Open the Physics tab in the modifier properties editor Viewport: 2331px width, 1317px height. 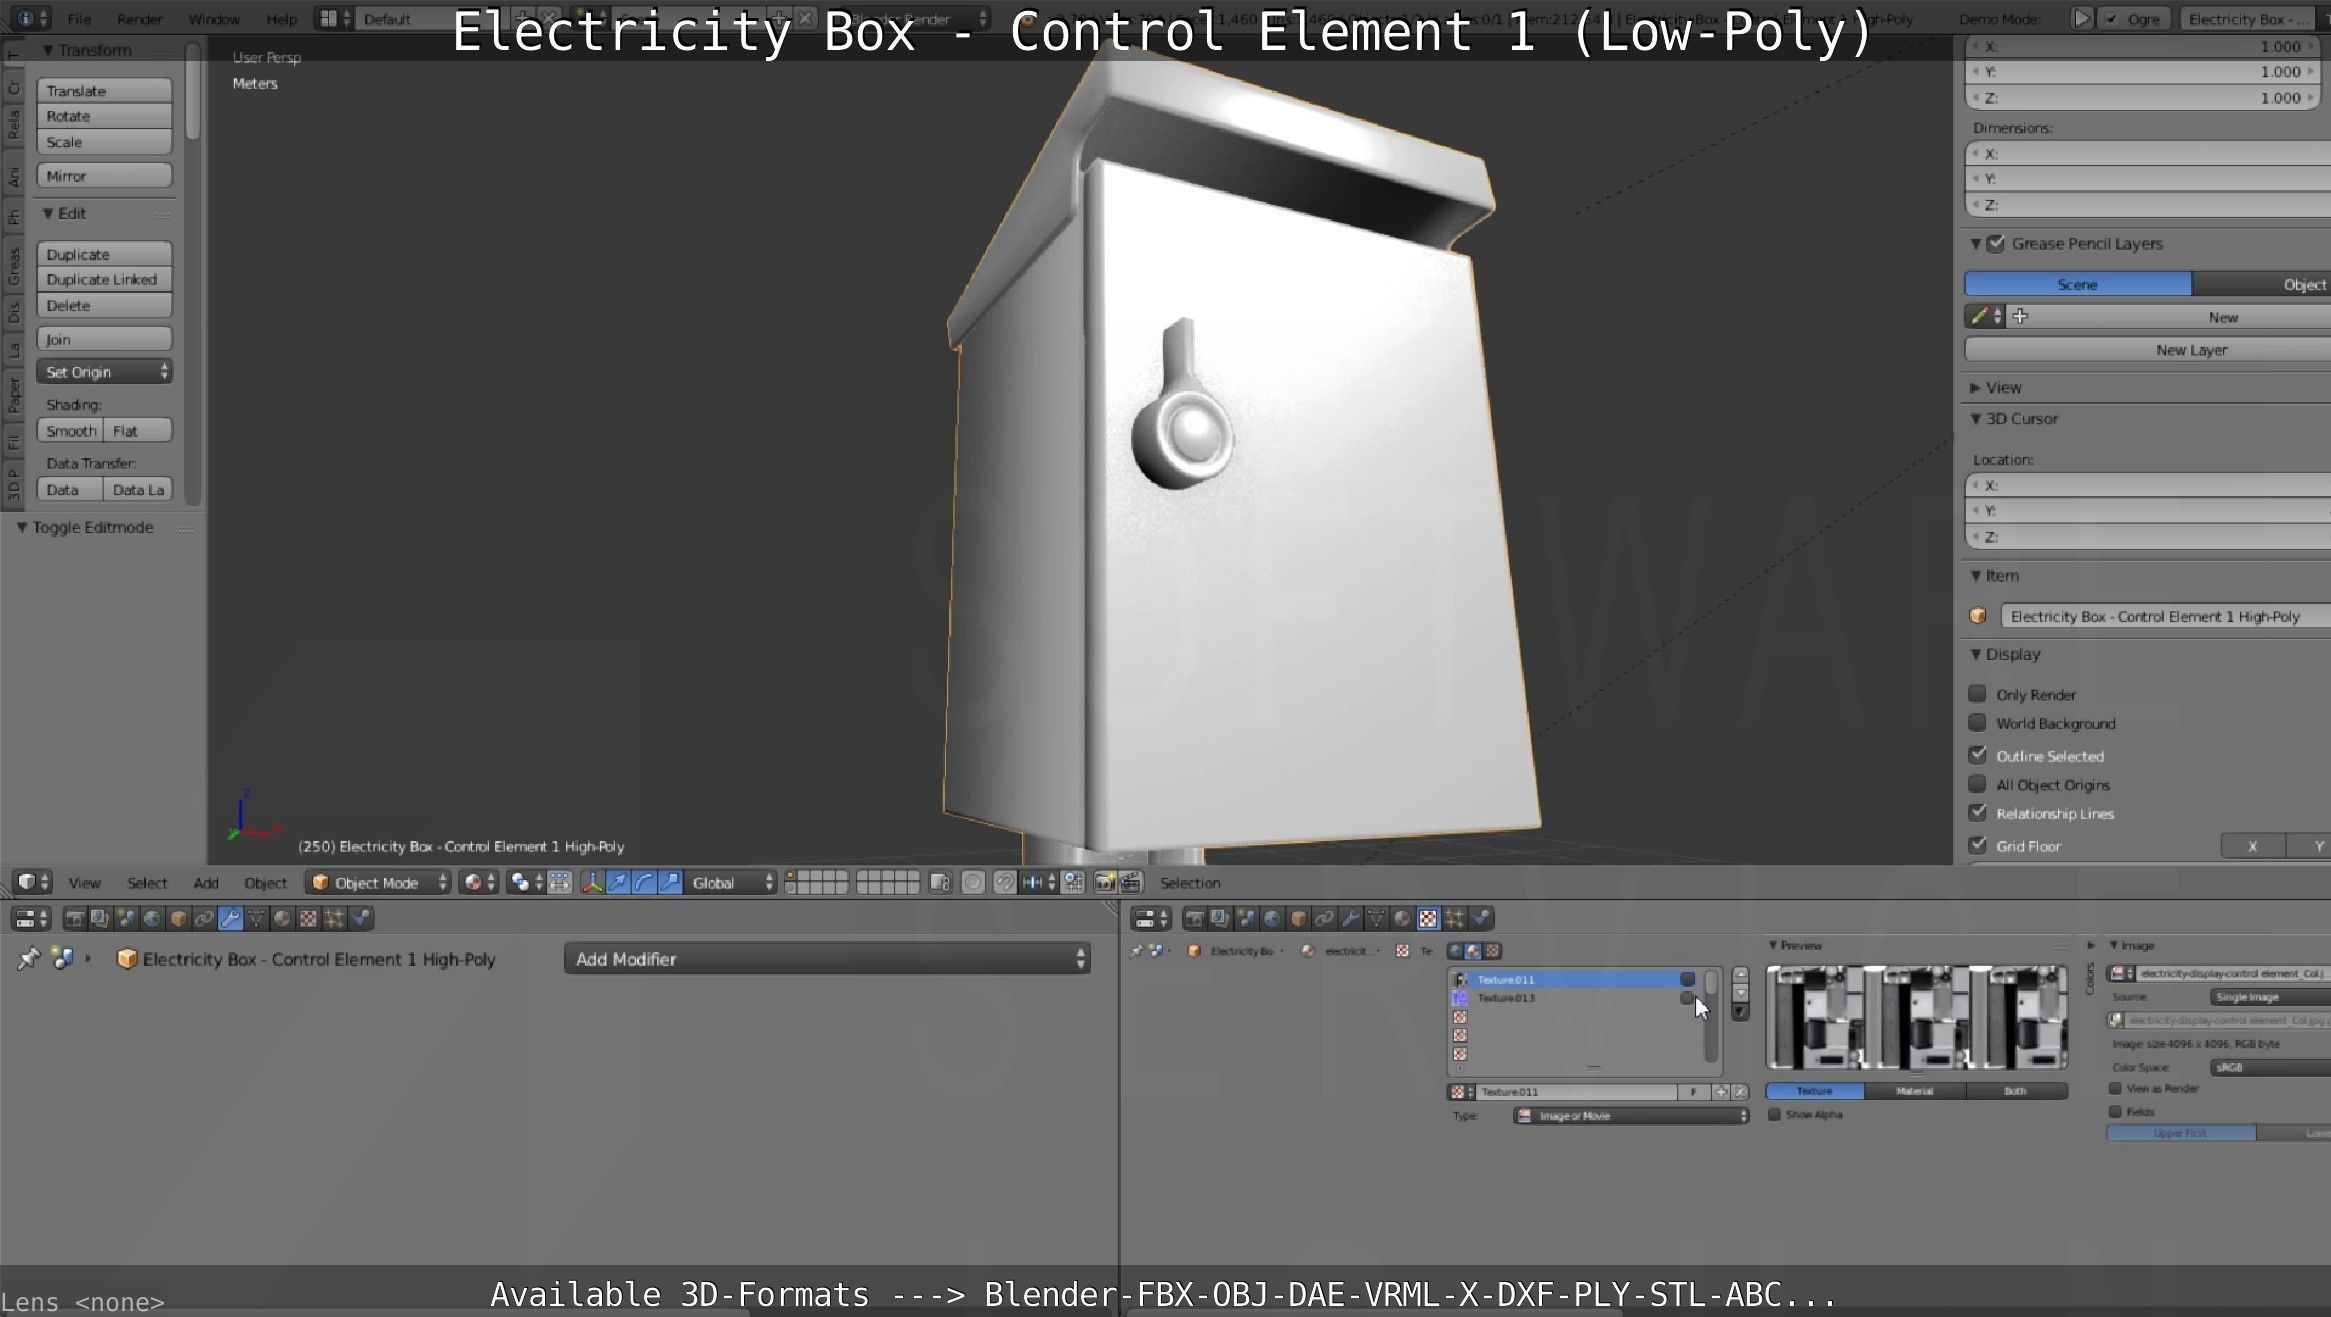(x=361, y=918)
